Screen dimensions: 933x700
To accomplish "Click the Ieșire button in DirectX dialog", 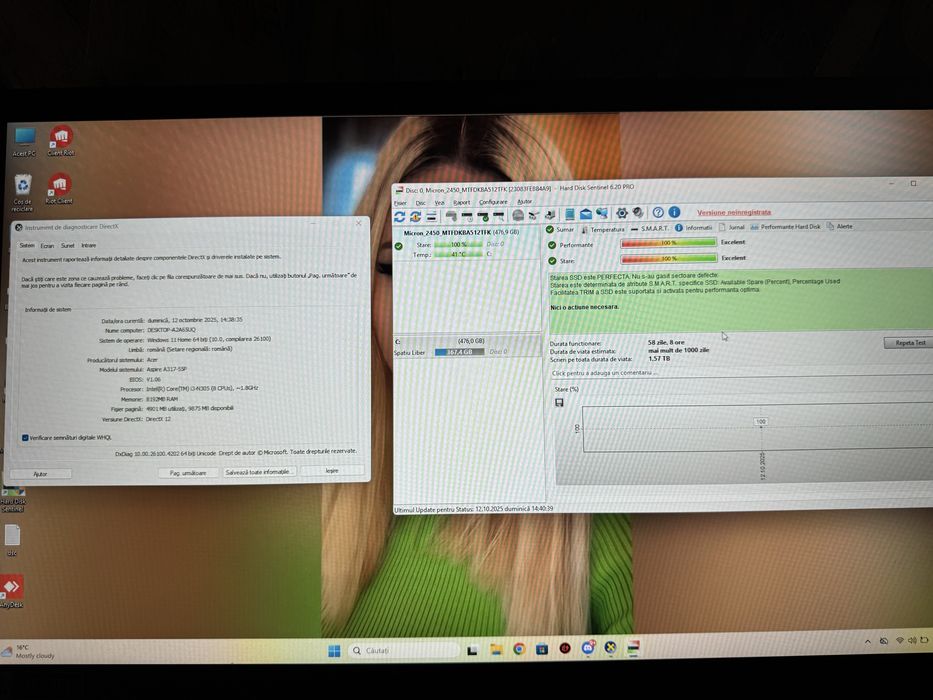I will point(332,471).
